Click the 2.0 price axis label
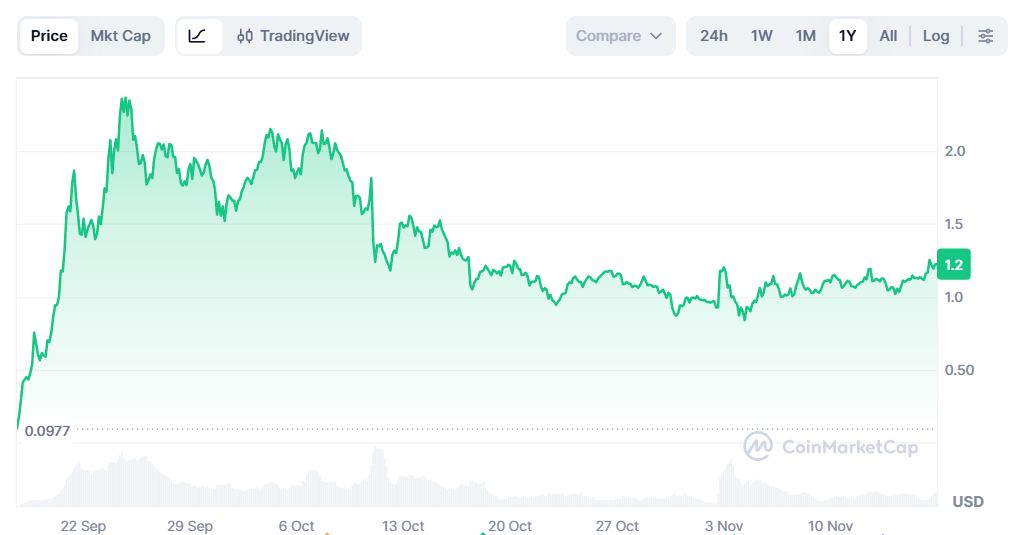Screen dimensions: 1015x535 pos(954,151)
